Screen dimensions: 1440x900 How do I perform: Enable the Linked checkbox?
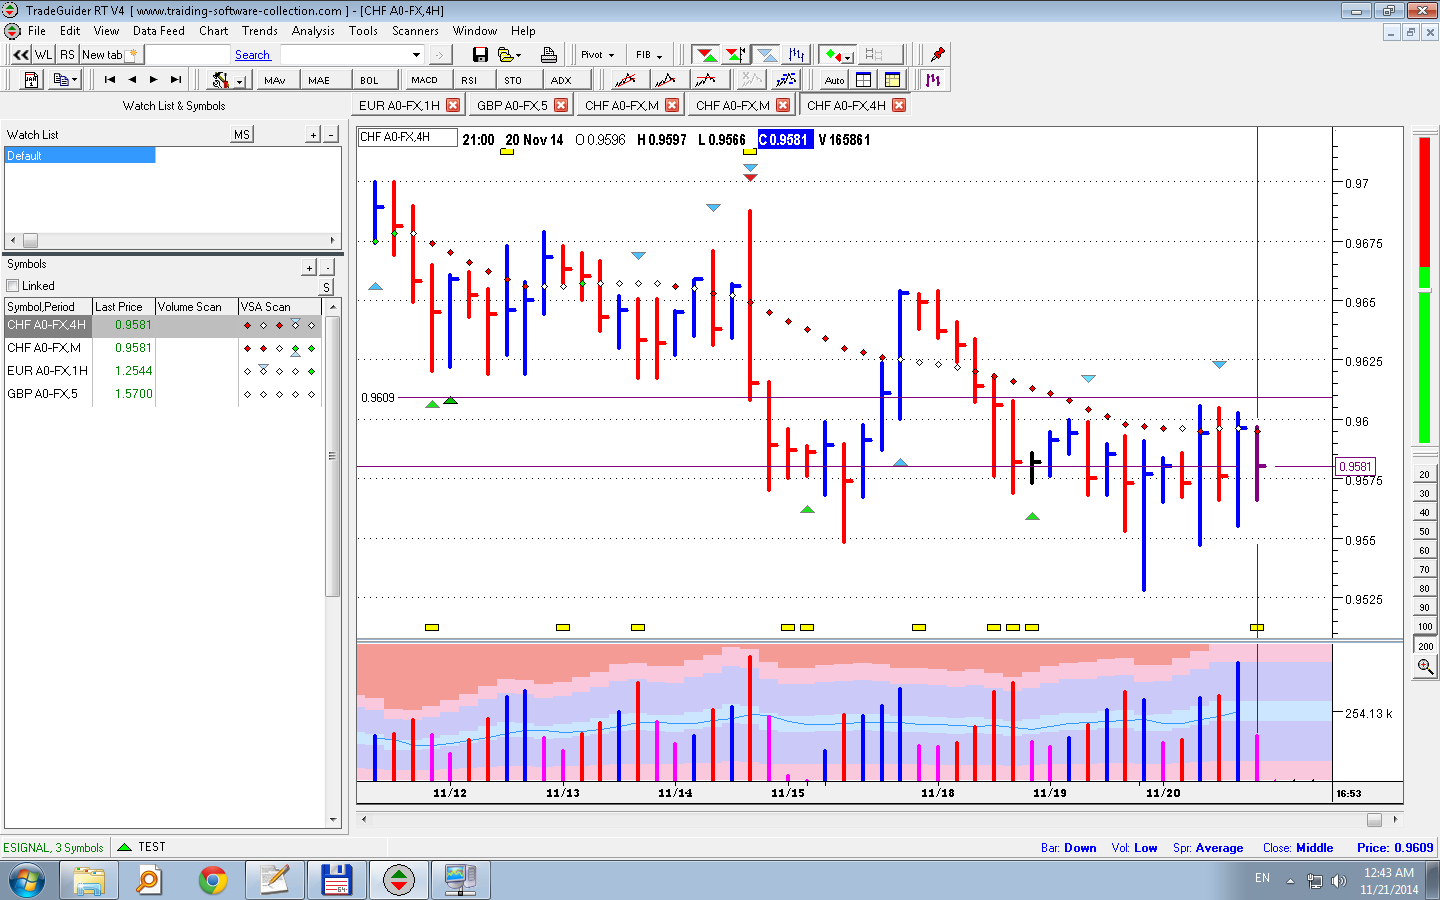(x=13, y=286)
